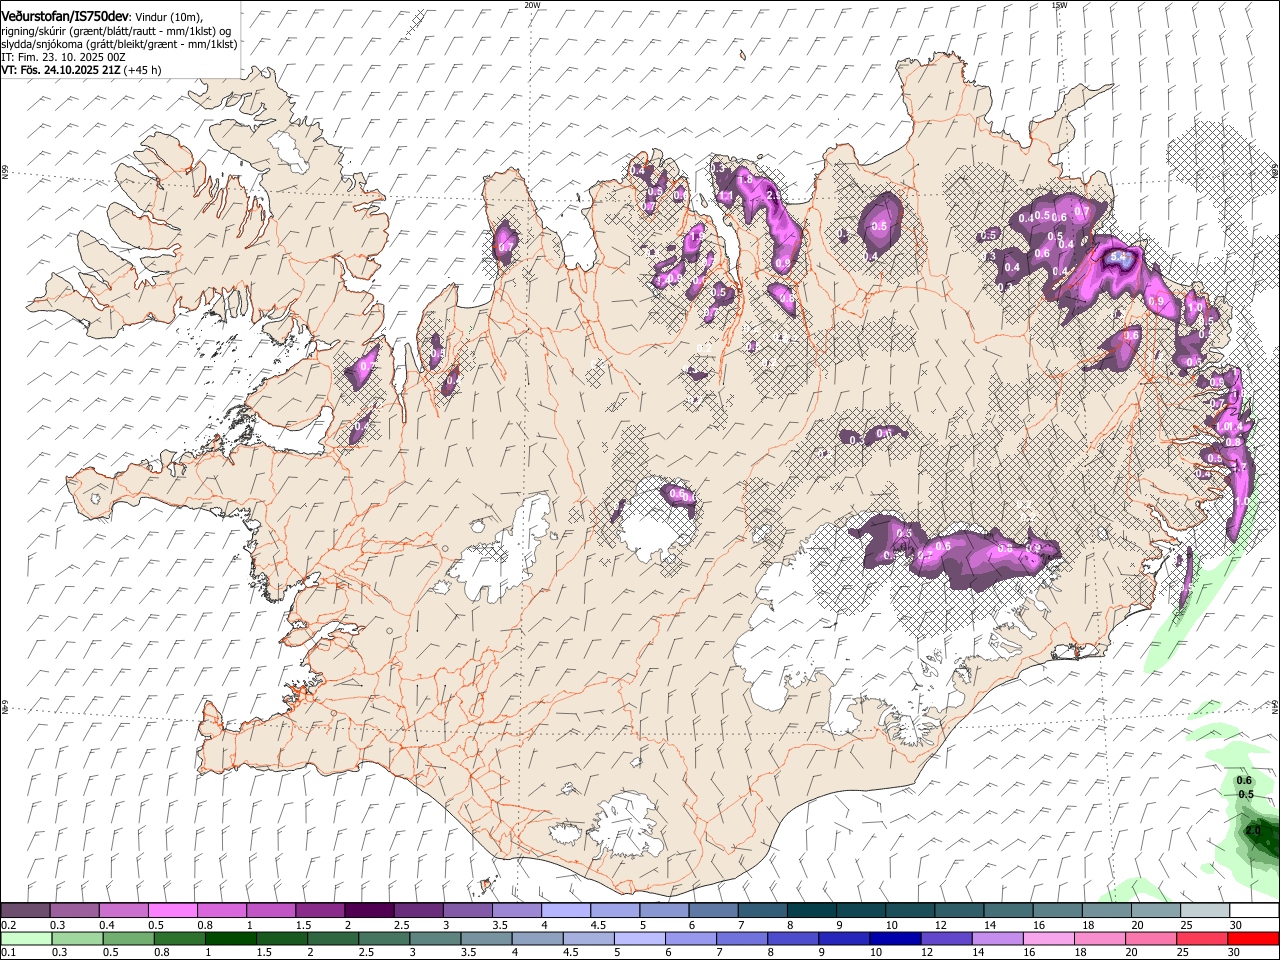Click the lower legend swatch labeled 2.5

coord(384,939)
